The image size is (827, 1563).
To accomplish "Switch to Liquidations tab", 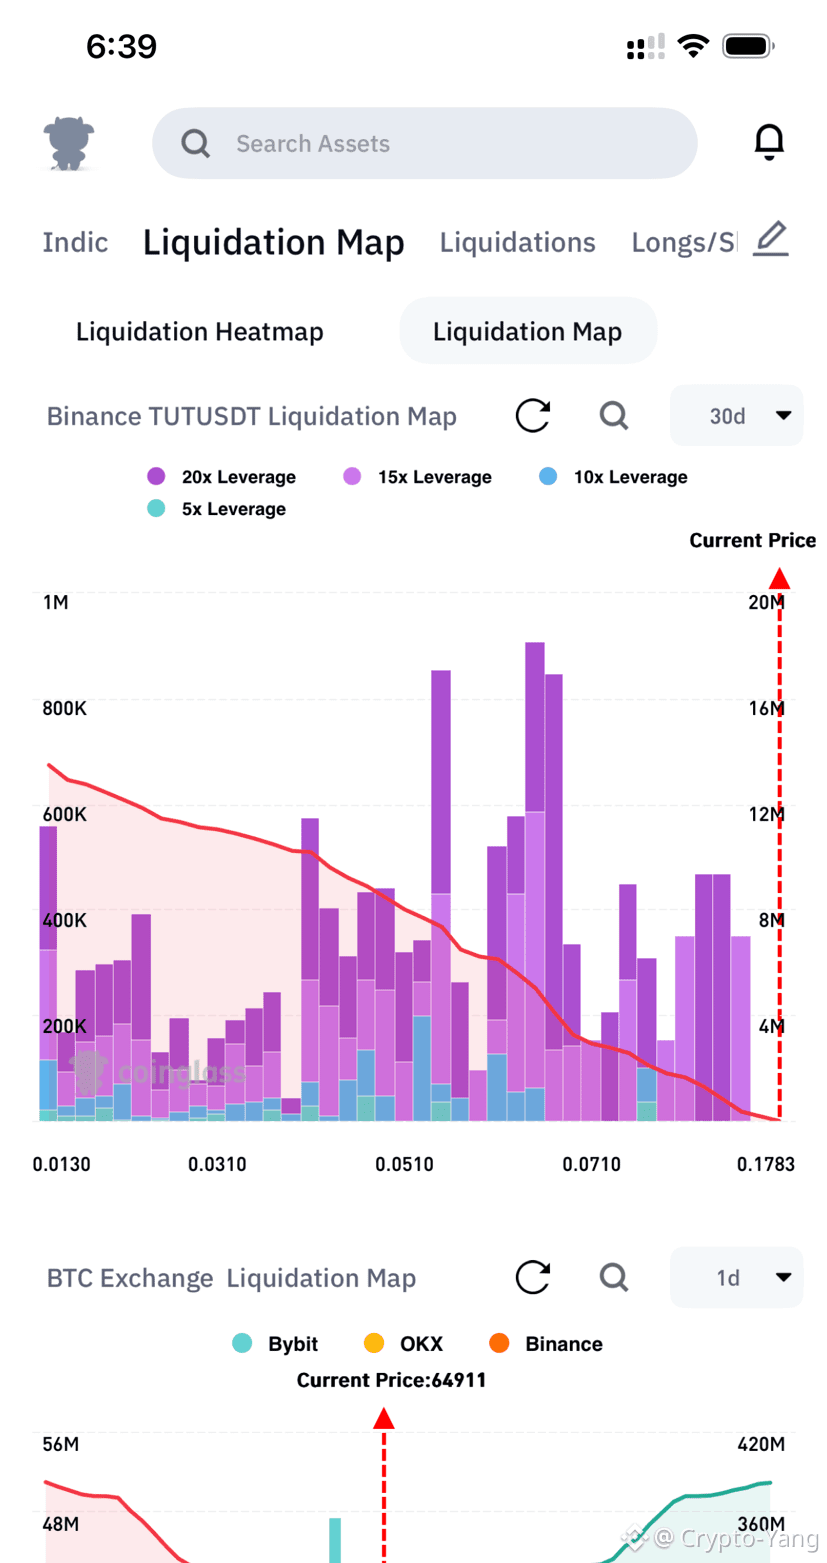I will pyautogui.click(x=517, y=242).
